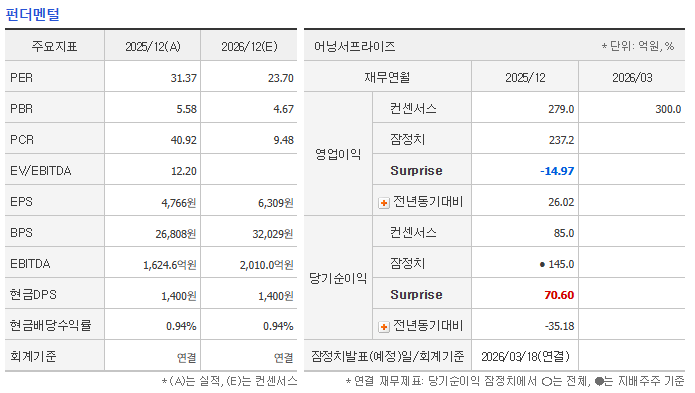Click Surprise label in 당기순이익 group
Viewport: 695px width, 393px height.
tap(416, 295)
